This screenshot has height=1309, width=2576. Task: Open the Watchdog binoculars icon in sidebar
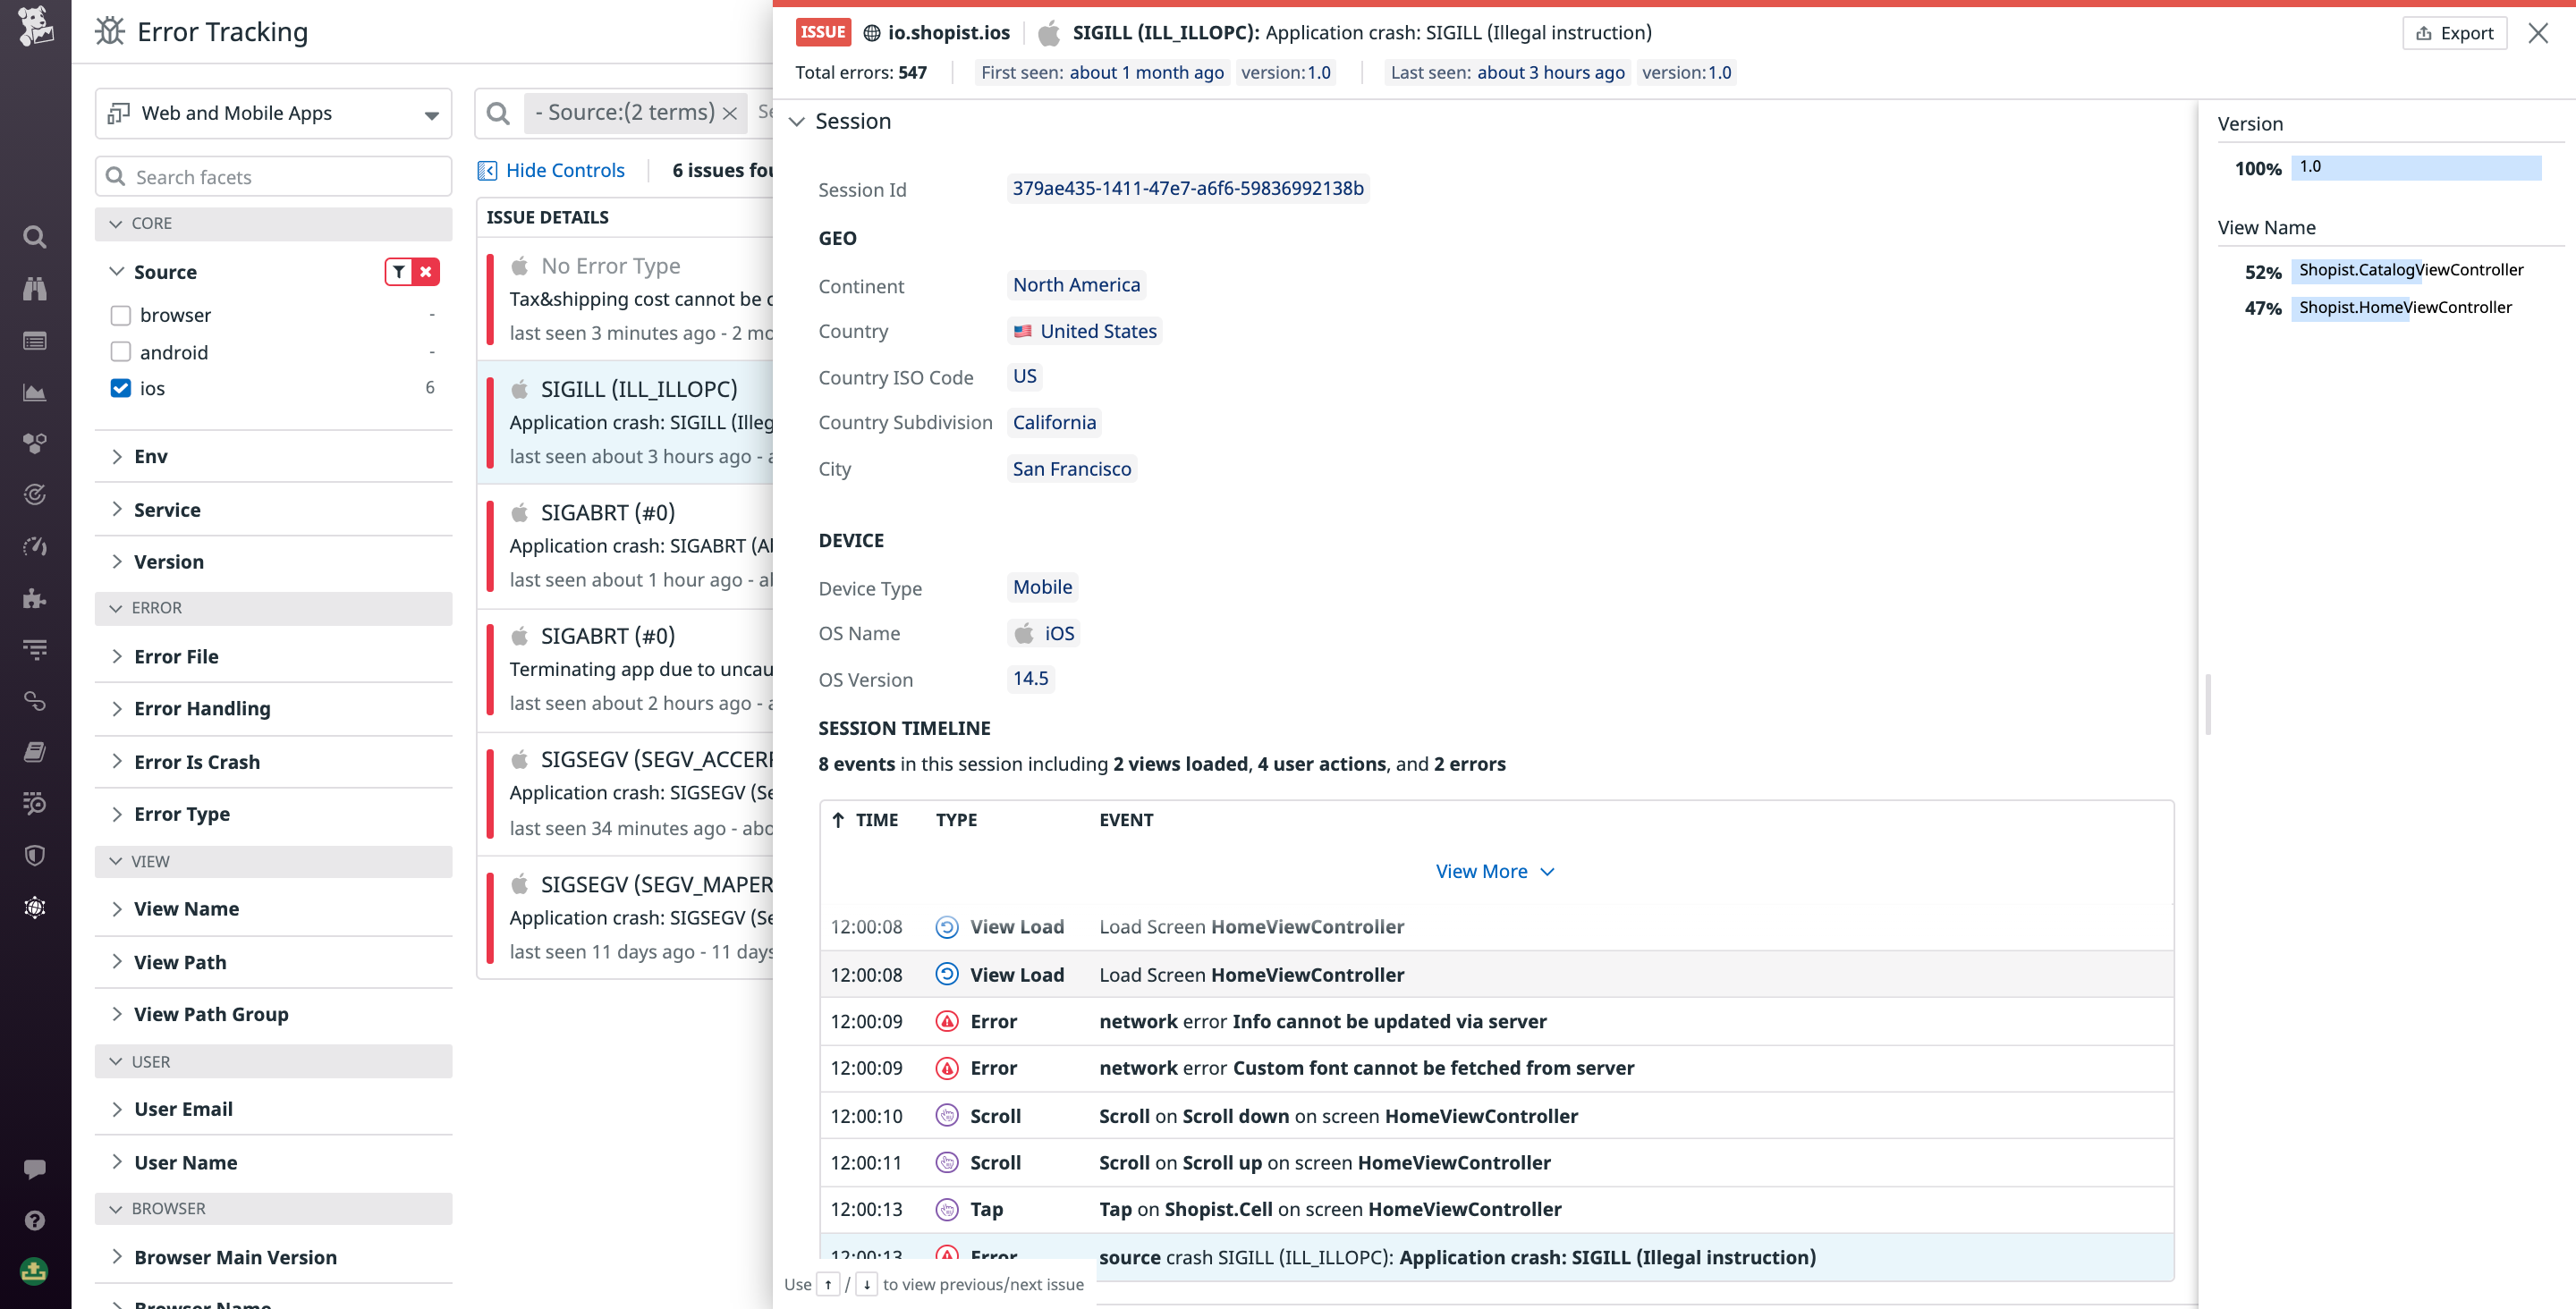(34, 289)
